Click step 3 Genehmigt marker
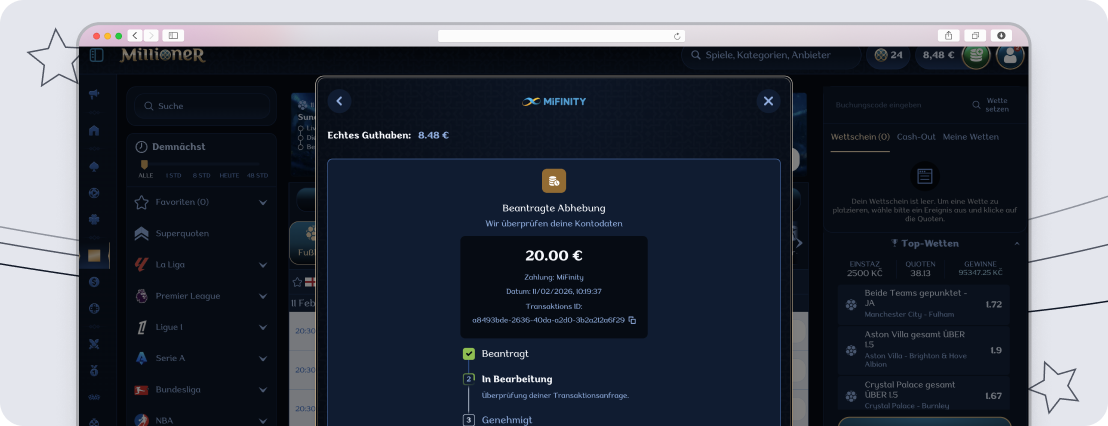 coord(468,420)
